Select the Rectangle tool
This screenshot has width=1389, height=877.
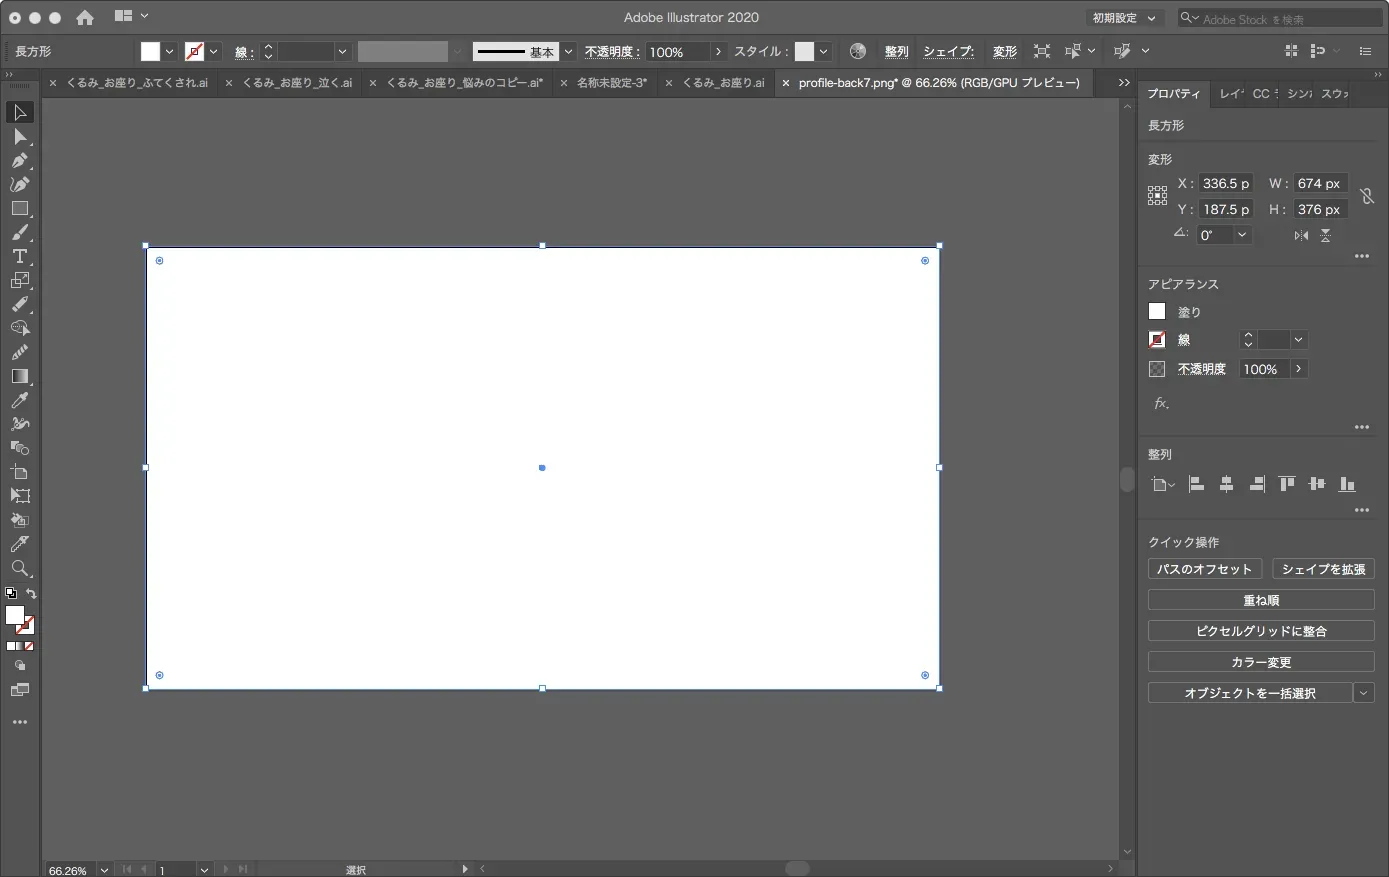pos(19,208)
